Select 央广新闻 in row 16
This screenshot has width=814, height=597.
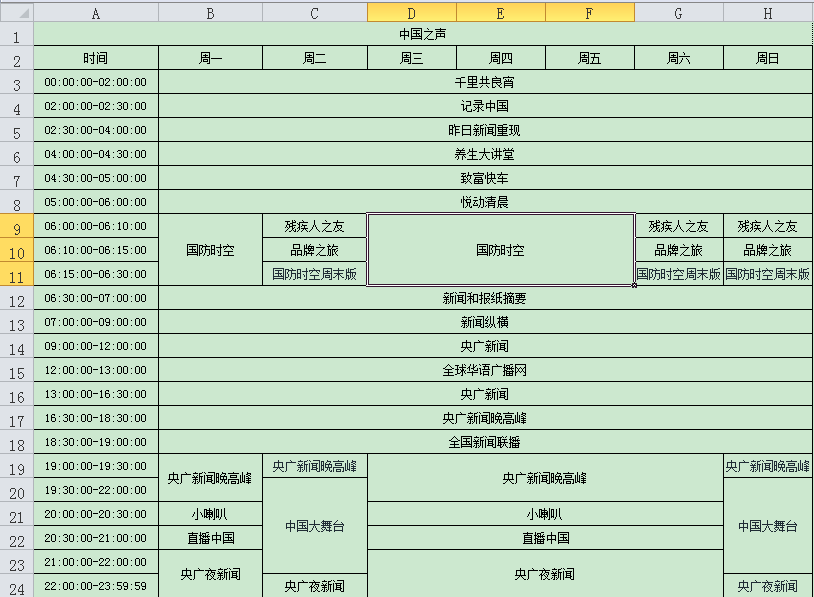tap(485, 394)
